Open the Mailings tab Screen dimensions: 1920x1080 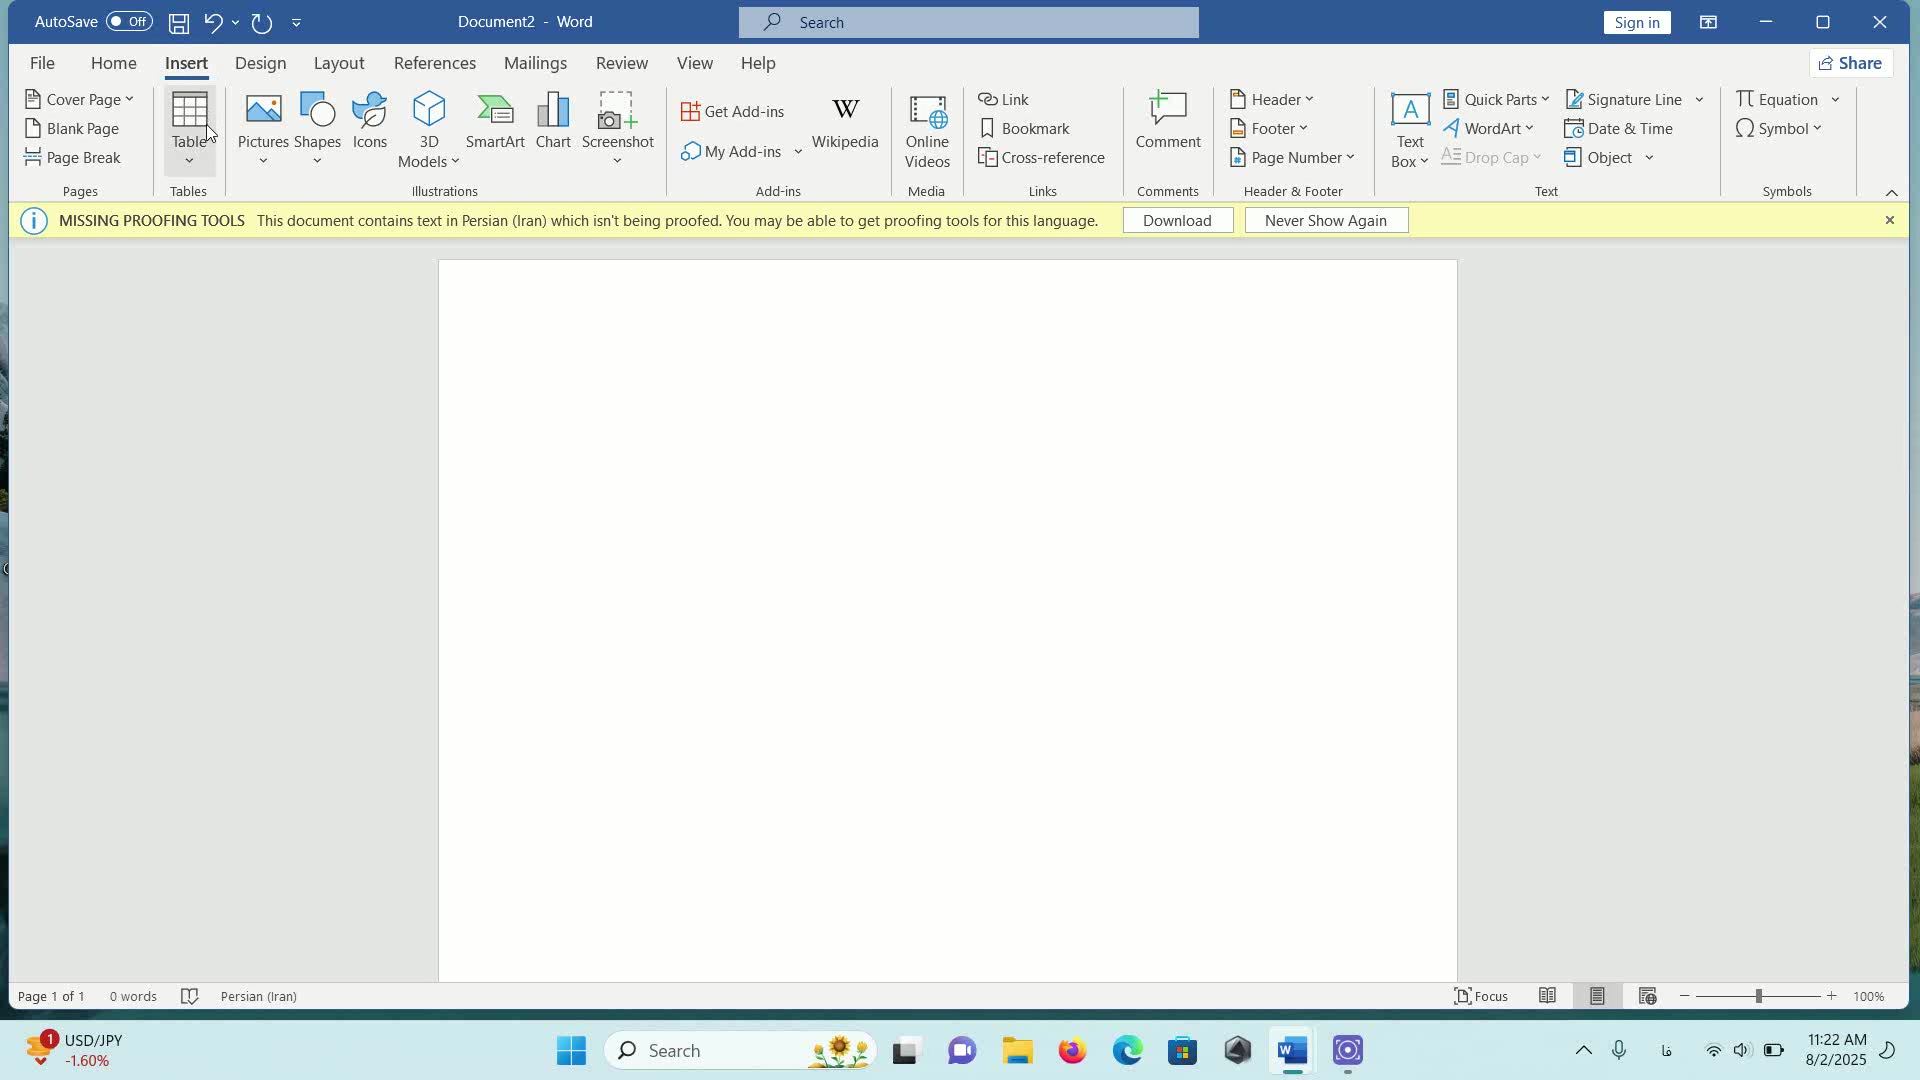[x=536, y=63]
